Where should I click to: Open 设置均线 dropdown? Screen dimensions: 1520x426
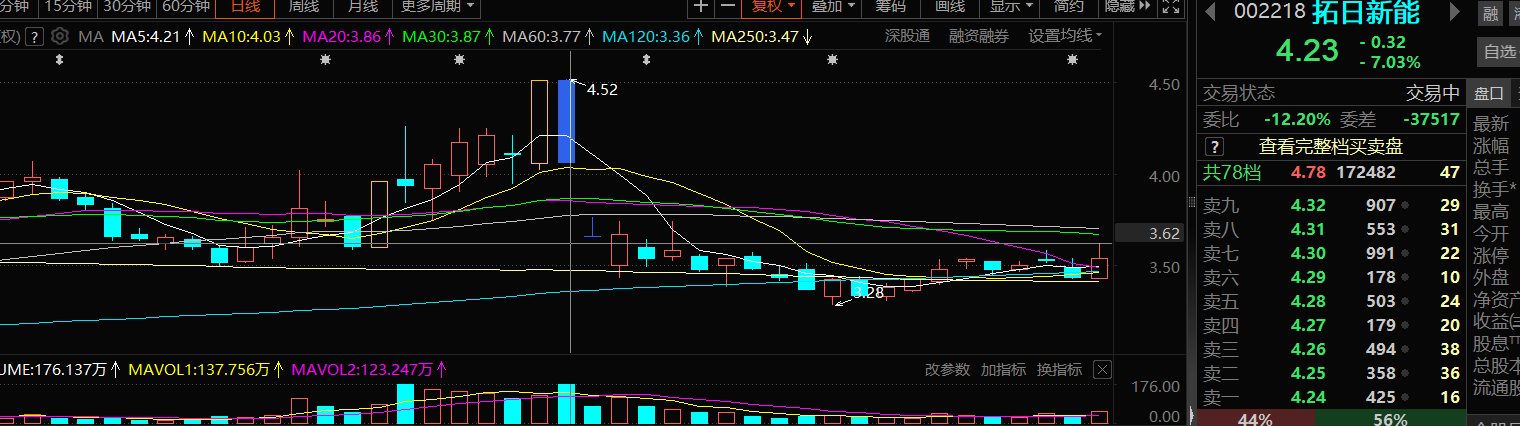1065,37
